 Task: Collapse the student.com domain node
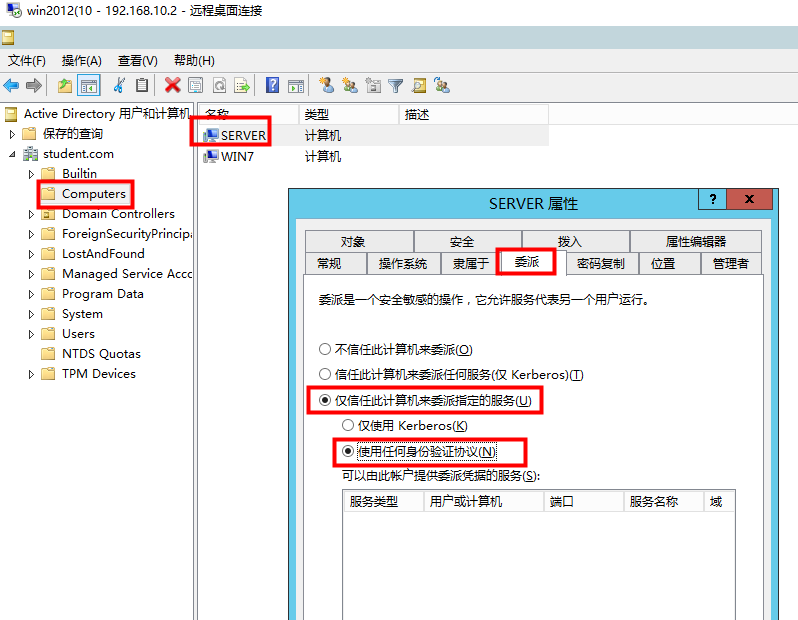coord(12,154)
